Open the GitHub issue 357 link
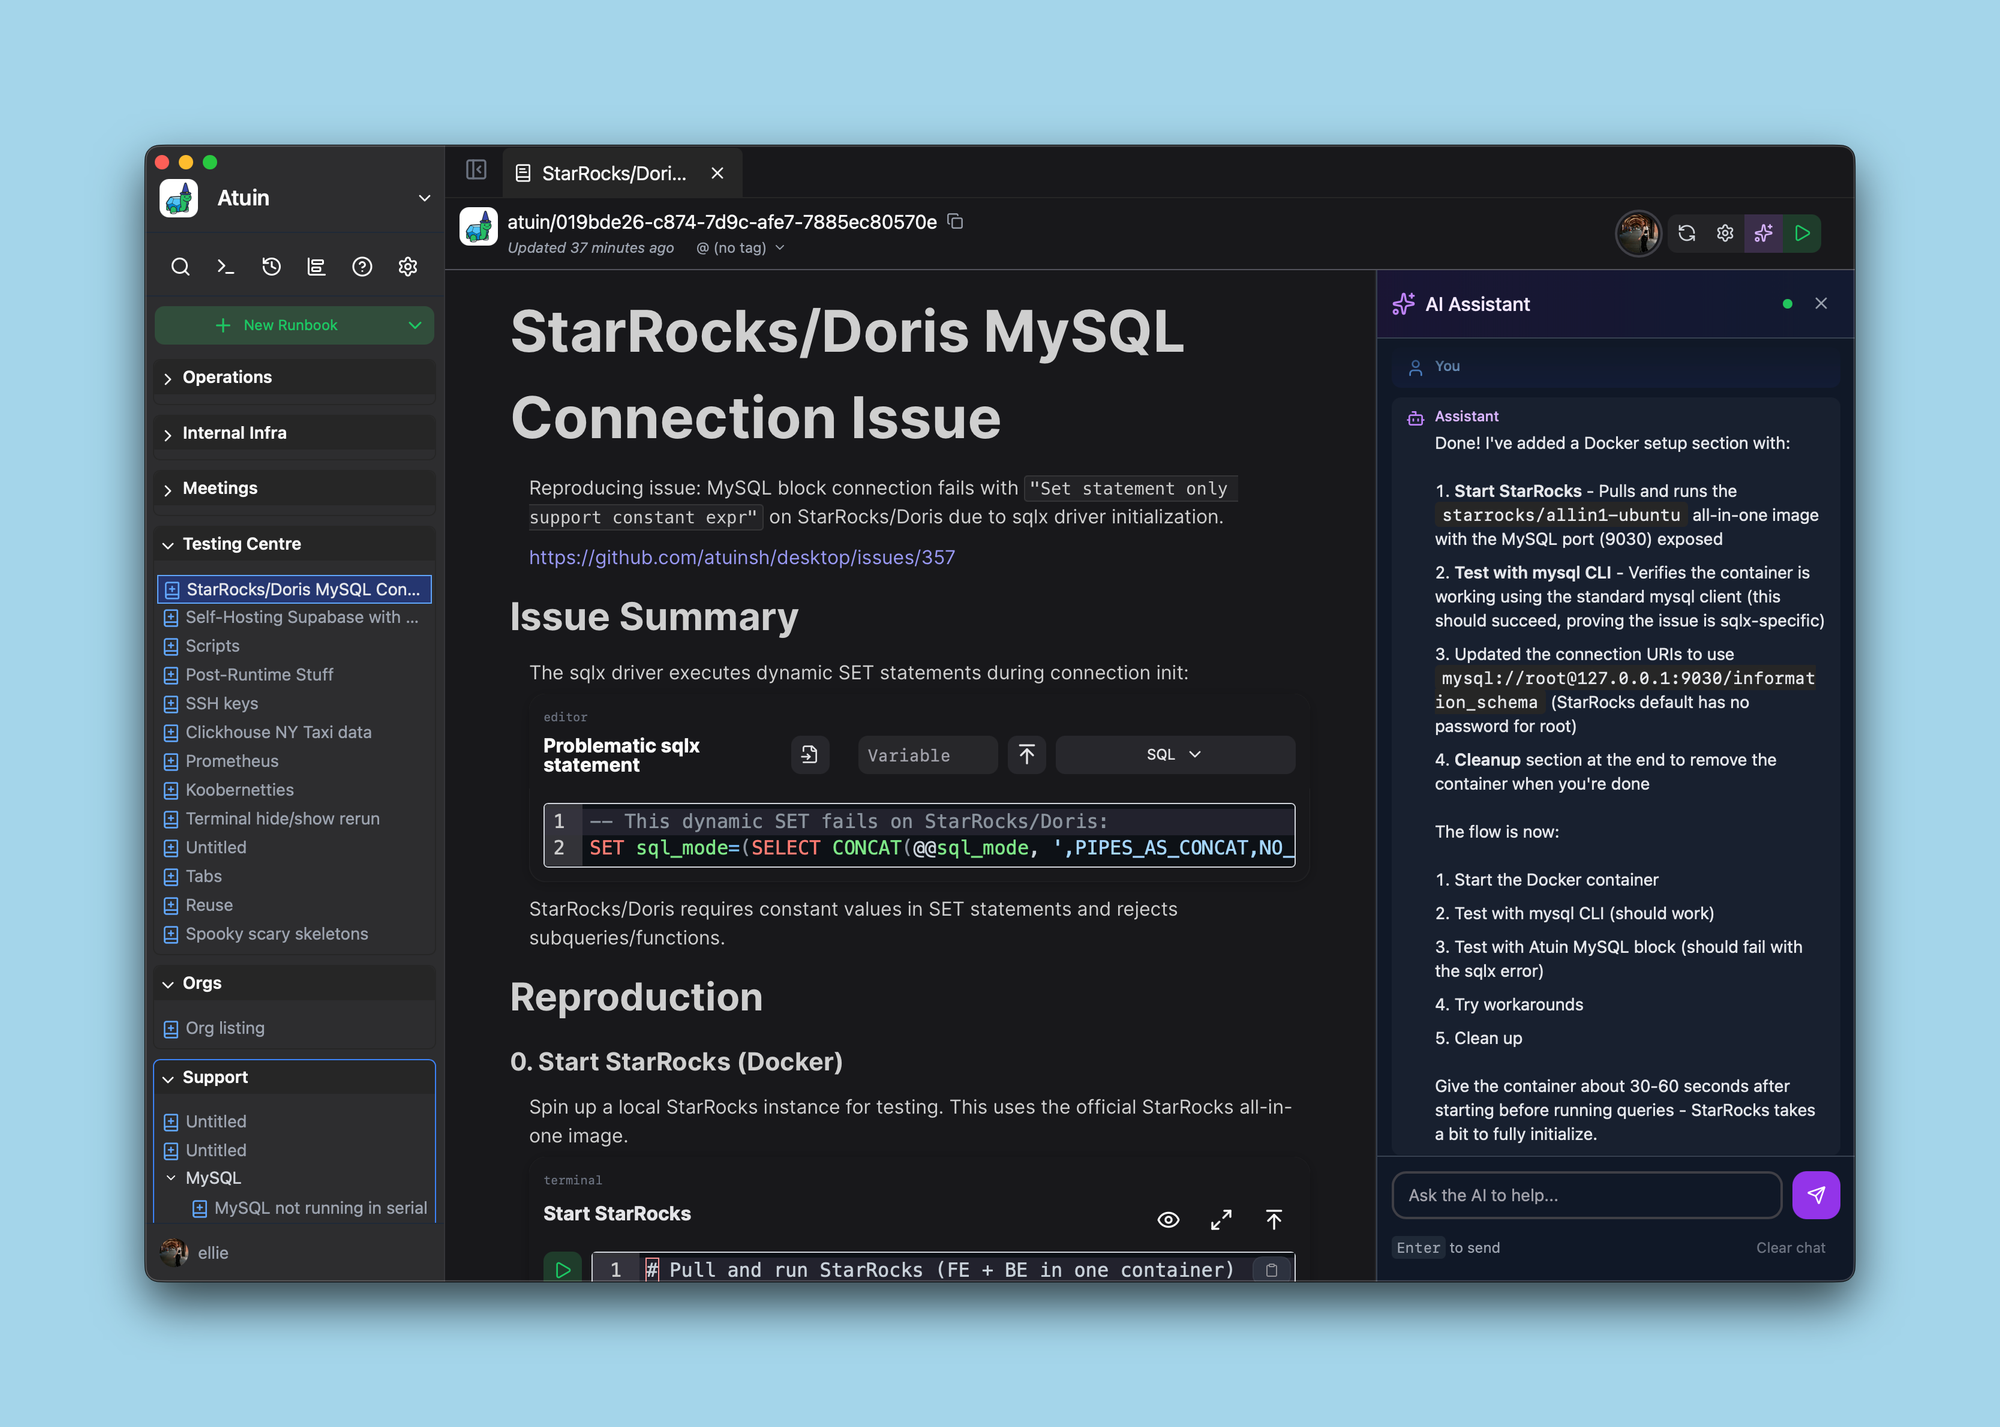The width and height of the screenshot is (2000, 1427). 741,558
